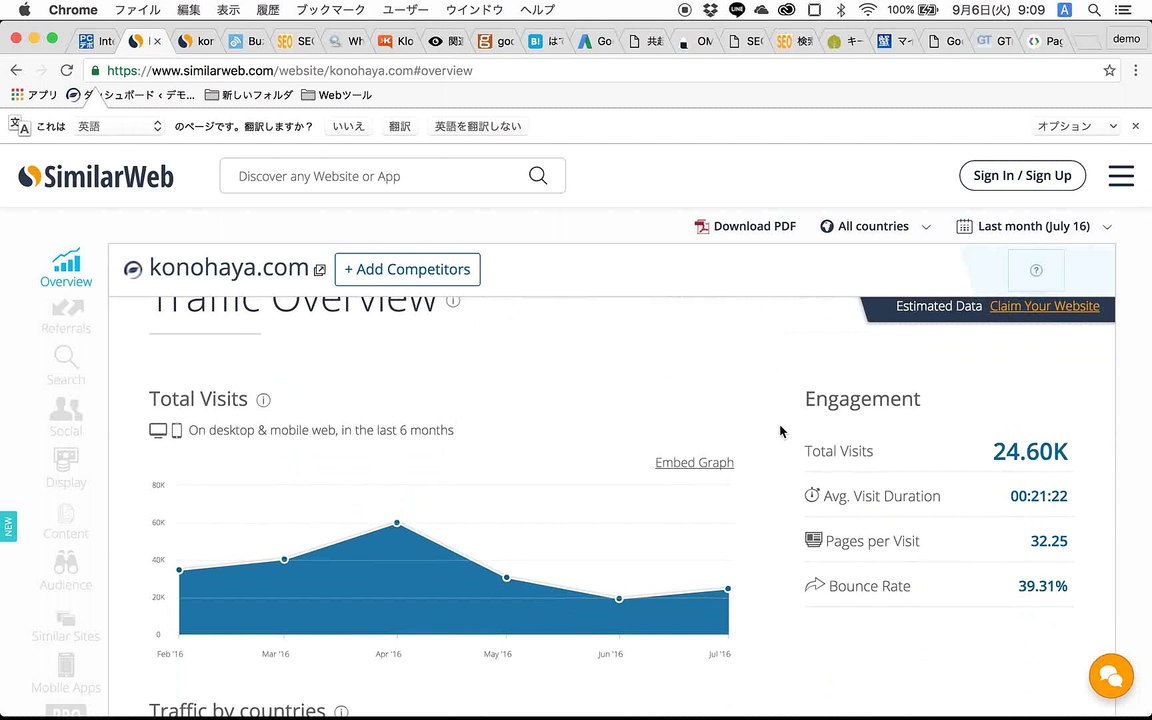
Task: Open the orange chat bubble widget
Action: click(1111, 675)
